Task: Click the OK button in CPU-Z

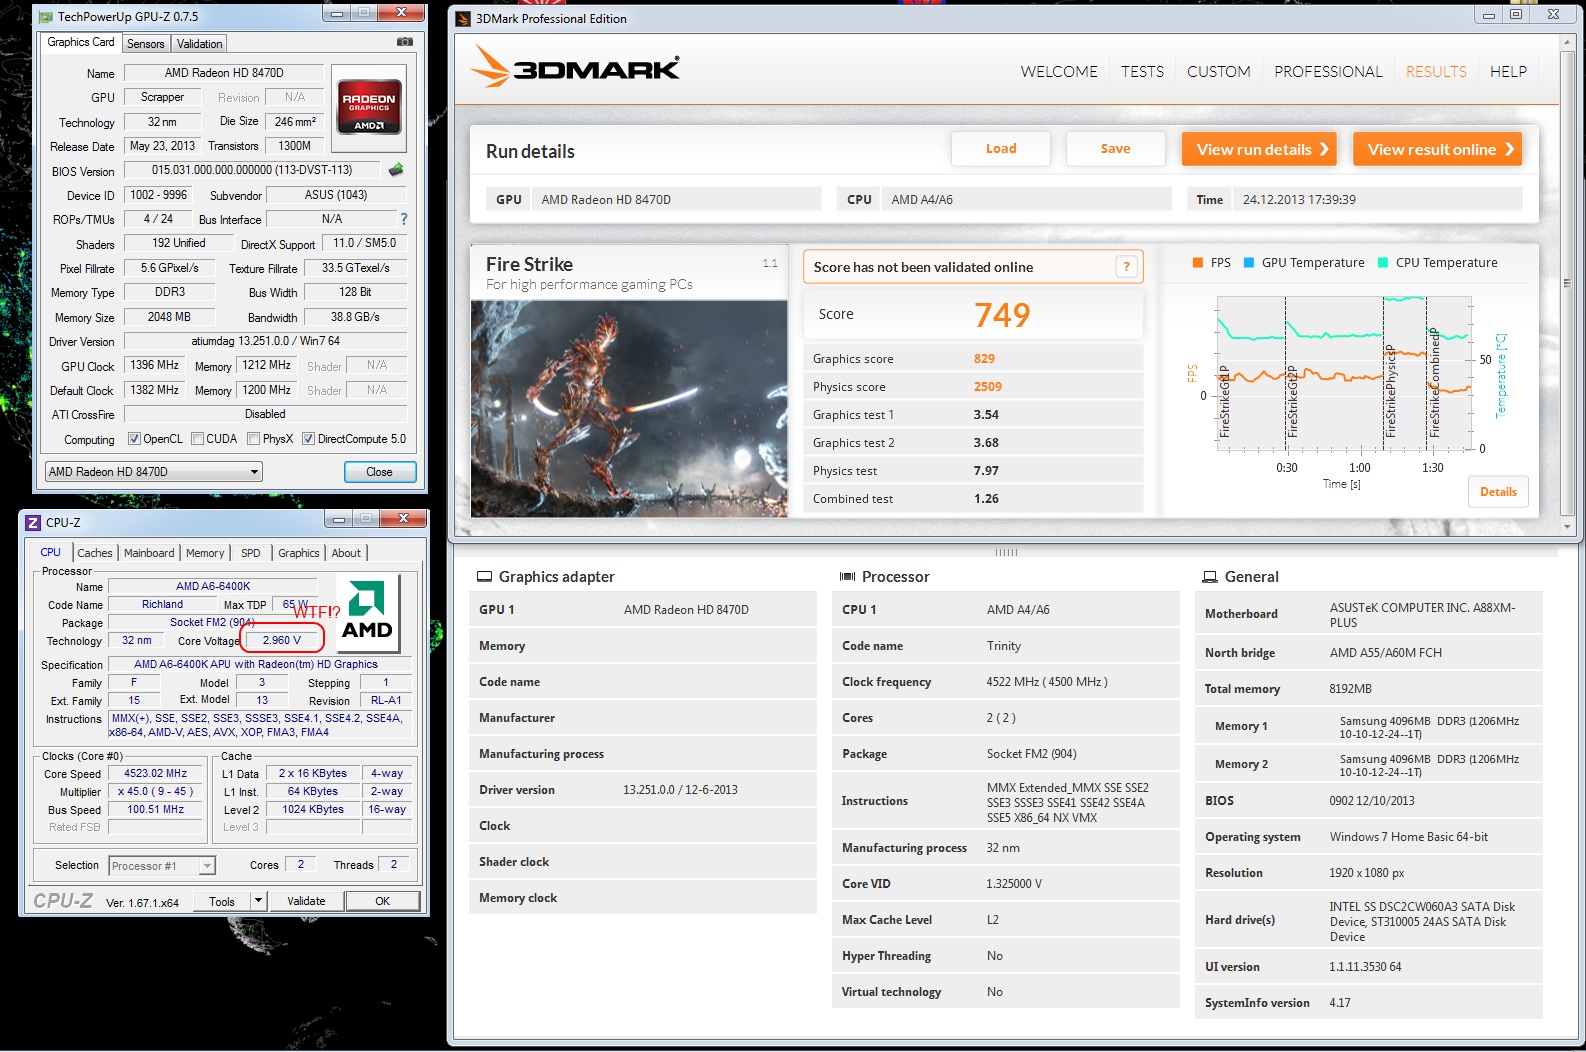Action: 383,901
